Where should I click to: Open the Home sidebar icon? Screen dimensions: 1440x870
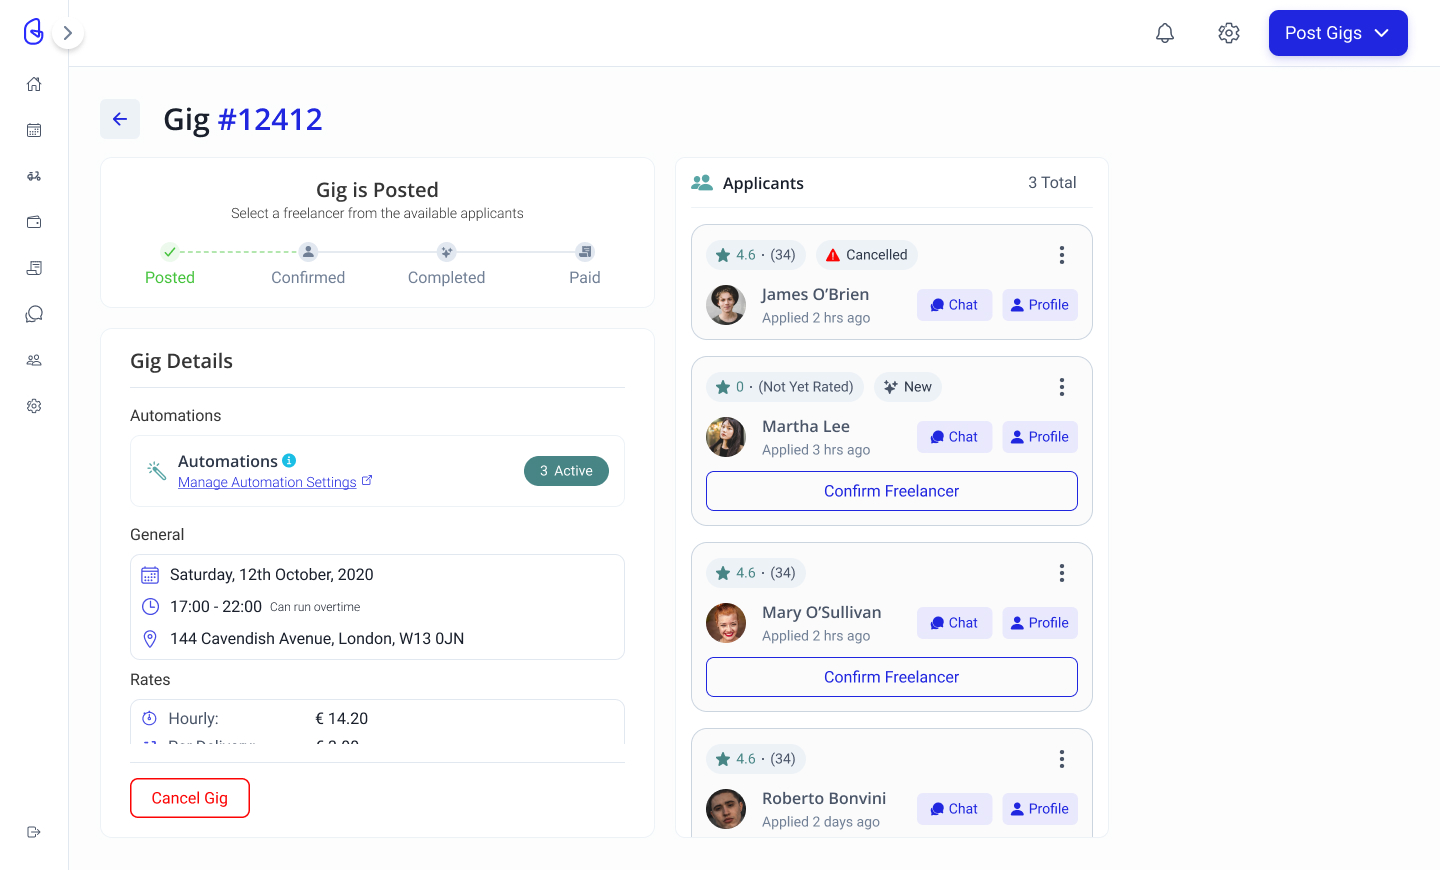[x=34, y=84]
